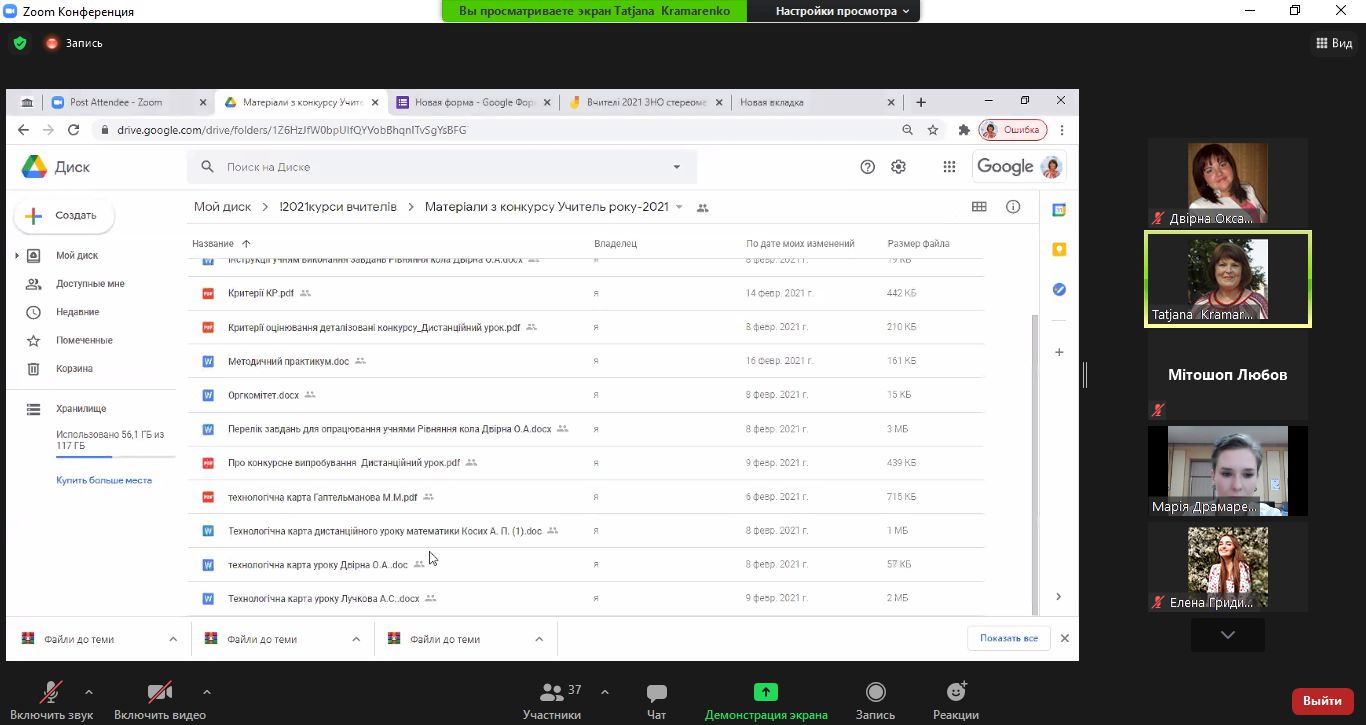
Task: Toggle Zoom recording via Запись button
Action: 875,699
